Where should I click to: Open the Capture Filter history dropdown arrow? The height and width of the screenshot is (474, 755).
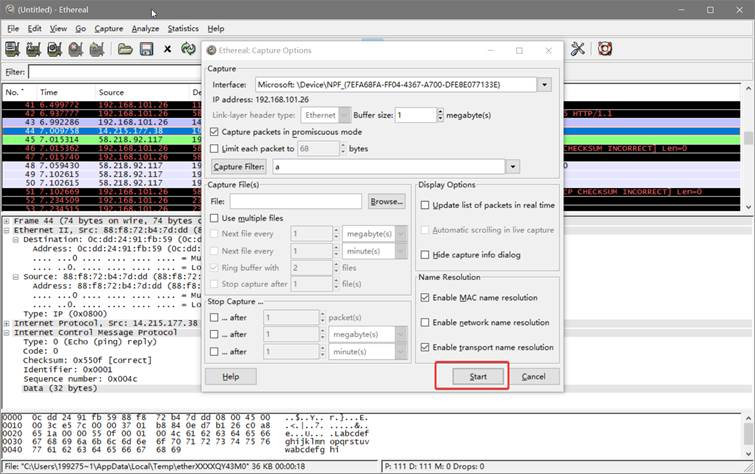coord(513,167)
